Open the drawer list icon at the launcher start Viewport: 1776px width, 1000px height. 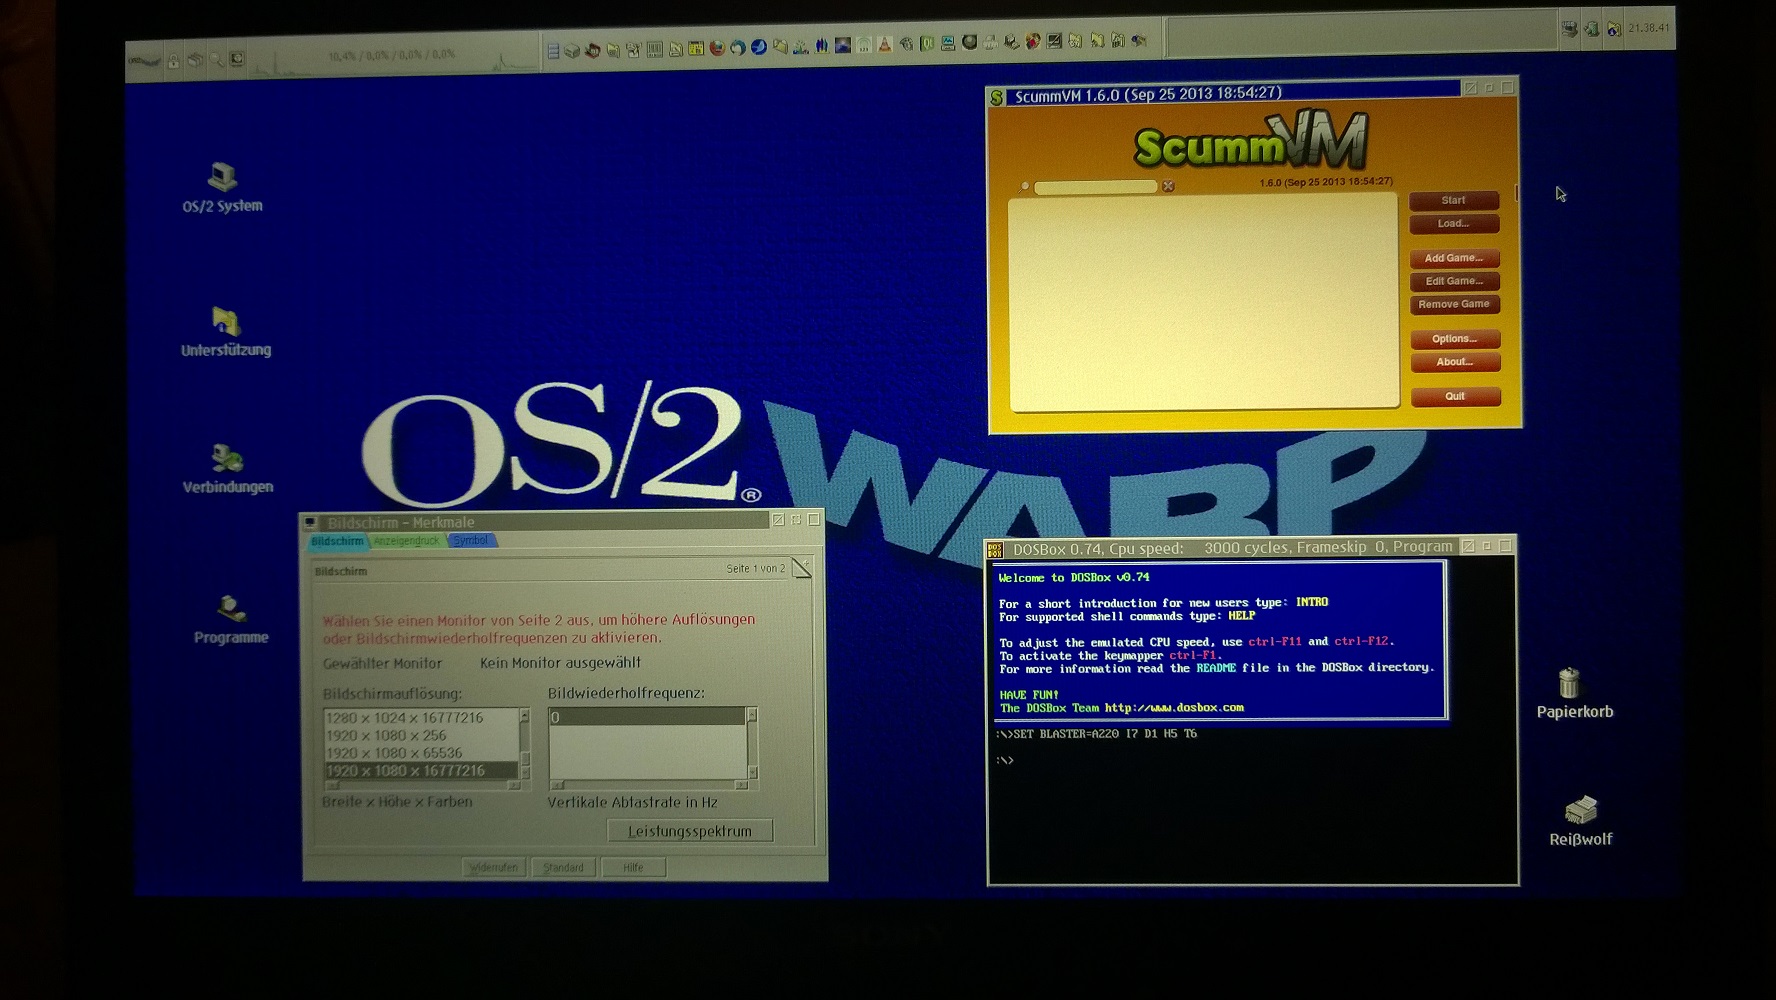(554, 51)
